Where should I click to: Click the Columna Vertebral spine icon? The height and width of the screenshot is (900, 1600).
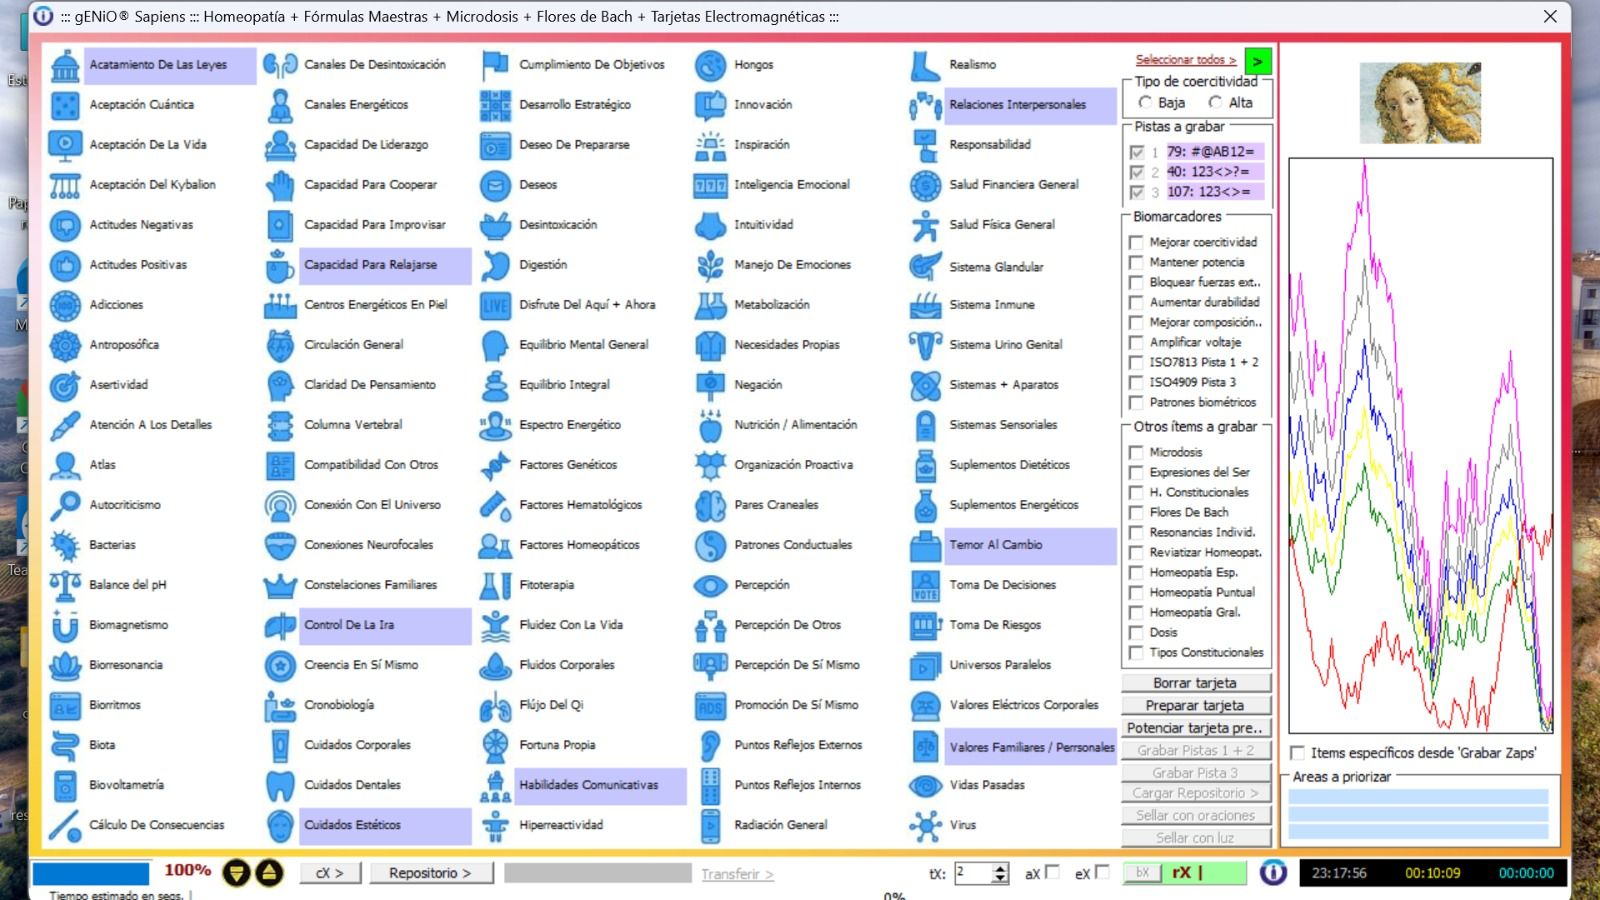[x=280, y=425]
